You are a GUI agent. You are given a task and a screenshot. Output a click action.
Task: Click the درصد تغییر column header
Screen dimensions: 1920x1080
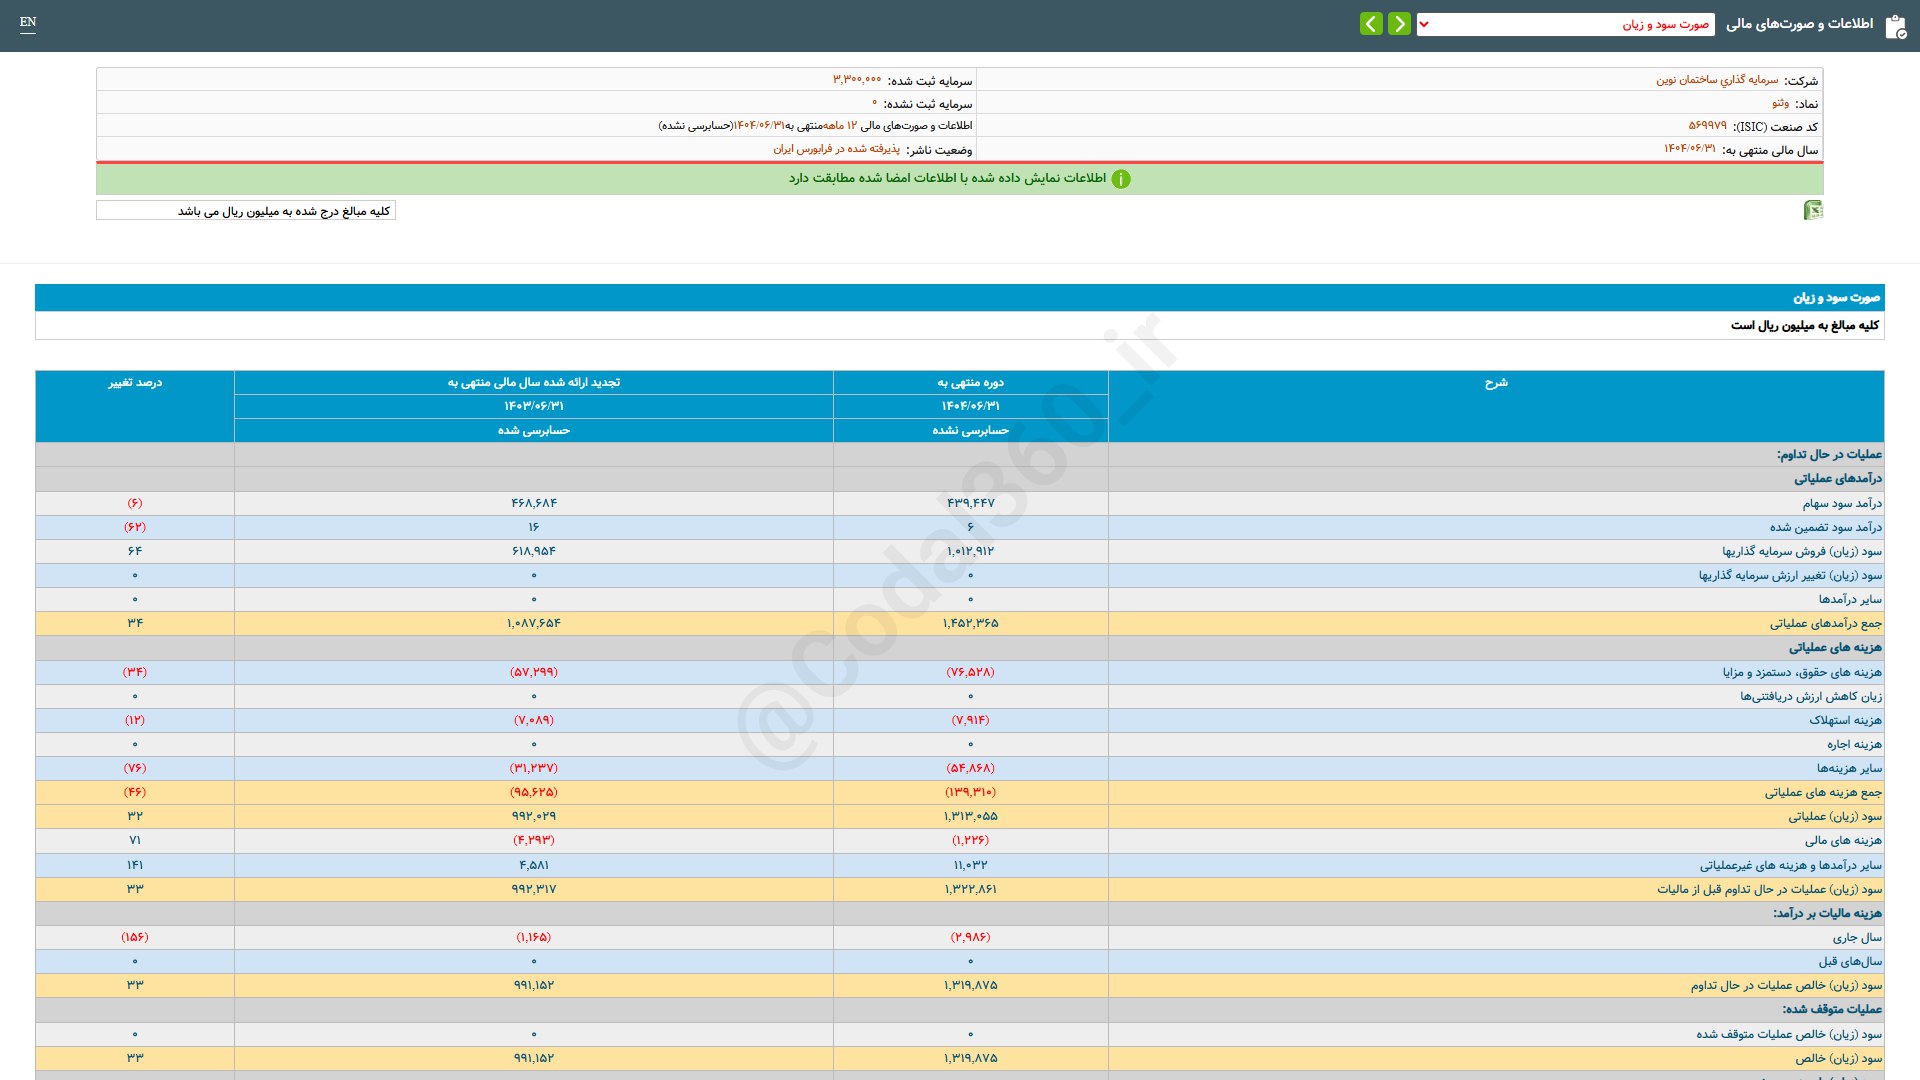(x=135, y=383)
